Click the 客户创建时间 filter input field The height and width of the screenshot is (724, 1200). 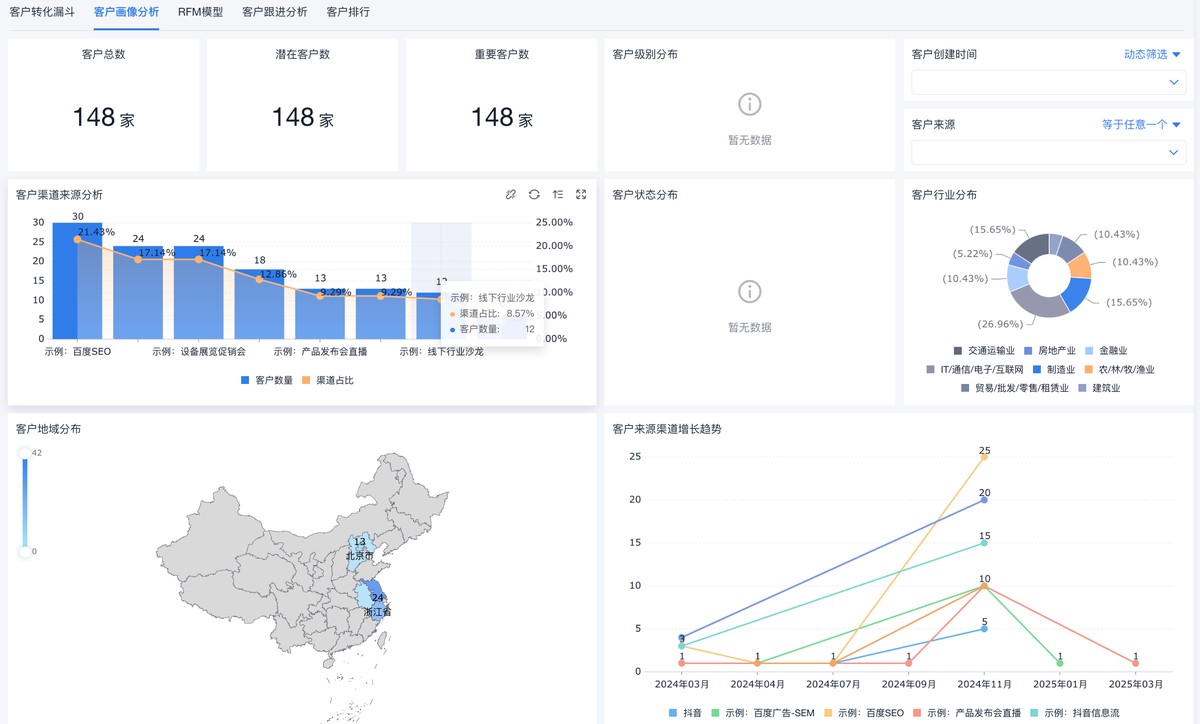click(1048, 82)
